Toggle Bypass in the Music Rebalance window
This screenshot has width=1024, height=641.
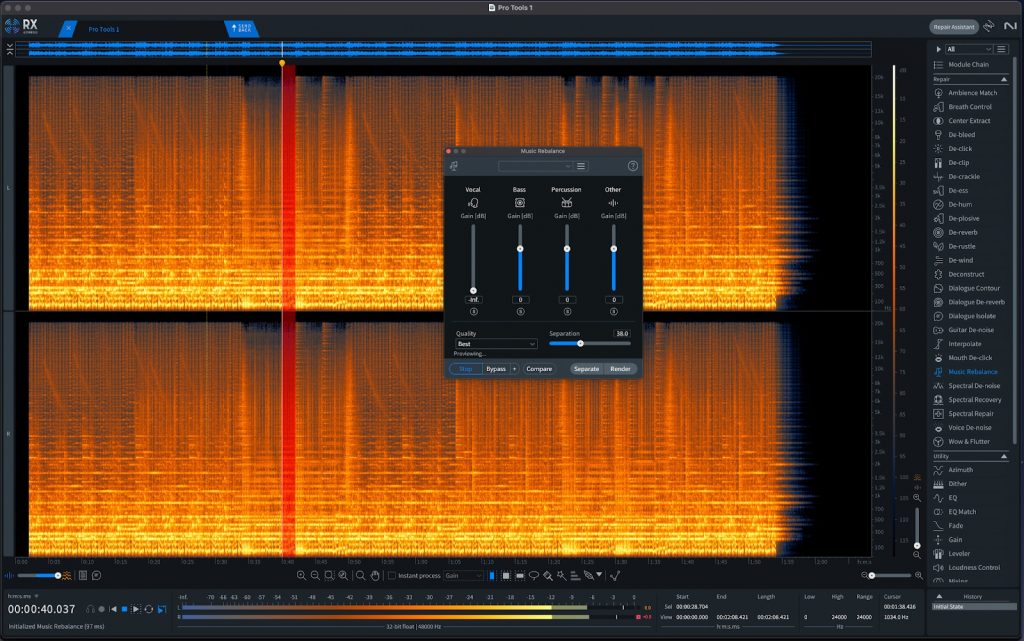[497, 368]
